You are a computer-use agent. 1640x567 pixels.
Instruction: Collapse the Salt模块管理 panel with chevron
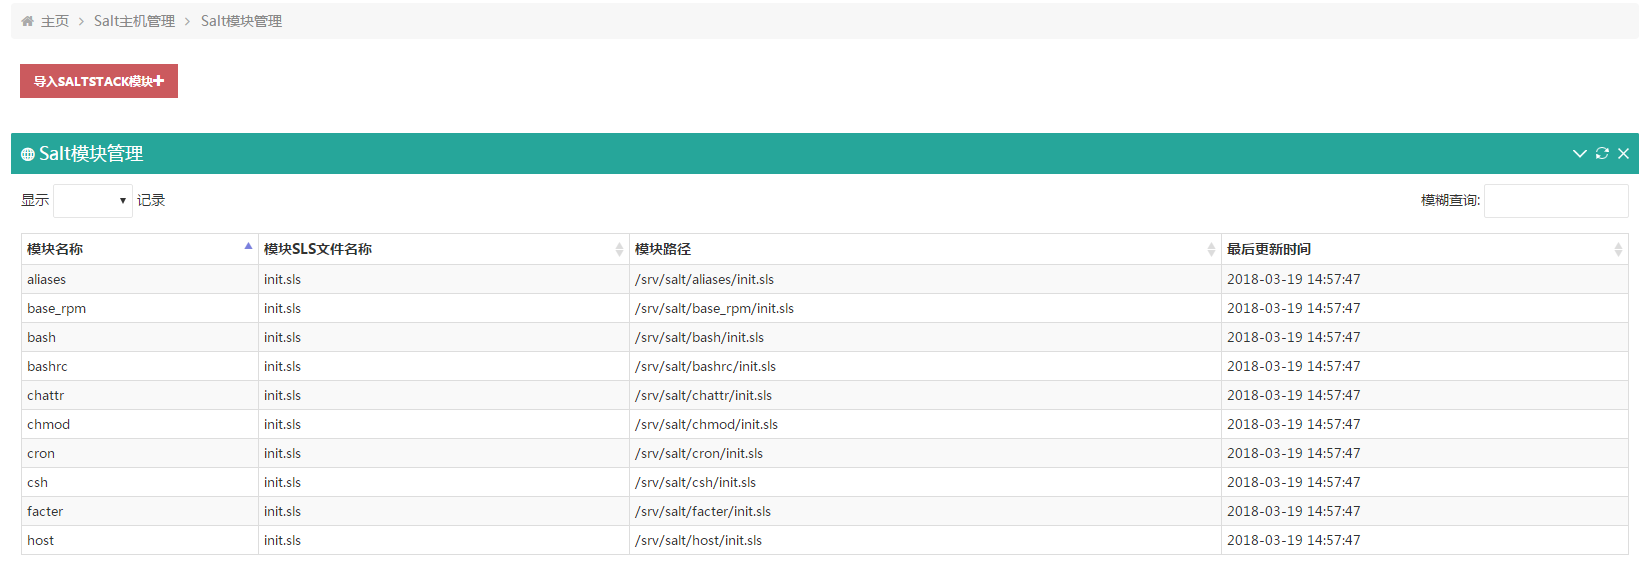[x=1580, y=154]
